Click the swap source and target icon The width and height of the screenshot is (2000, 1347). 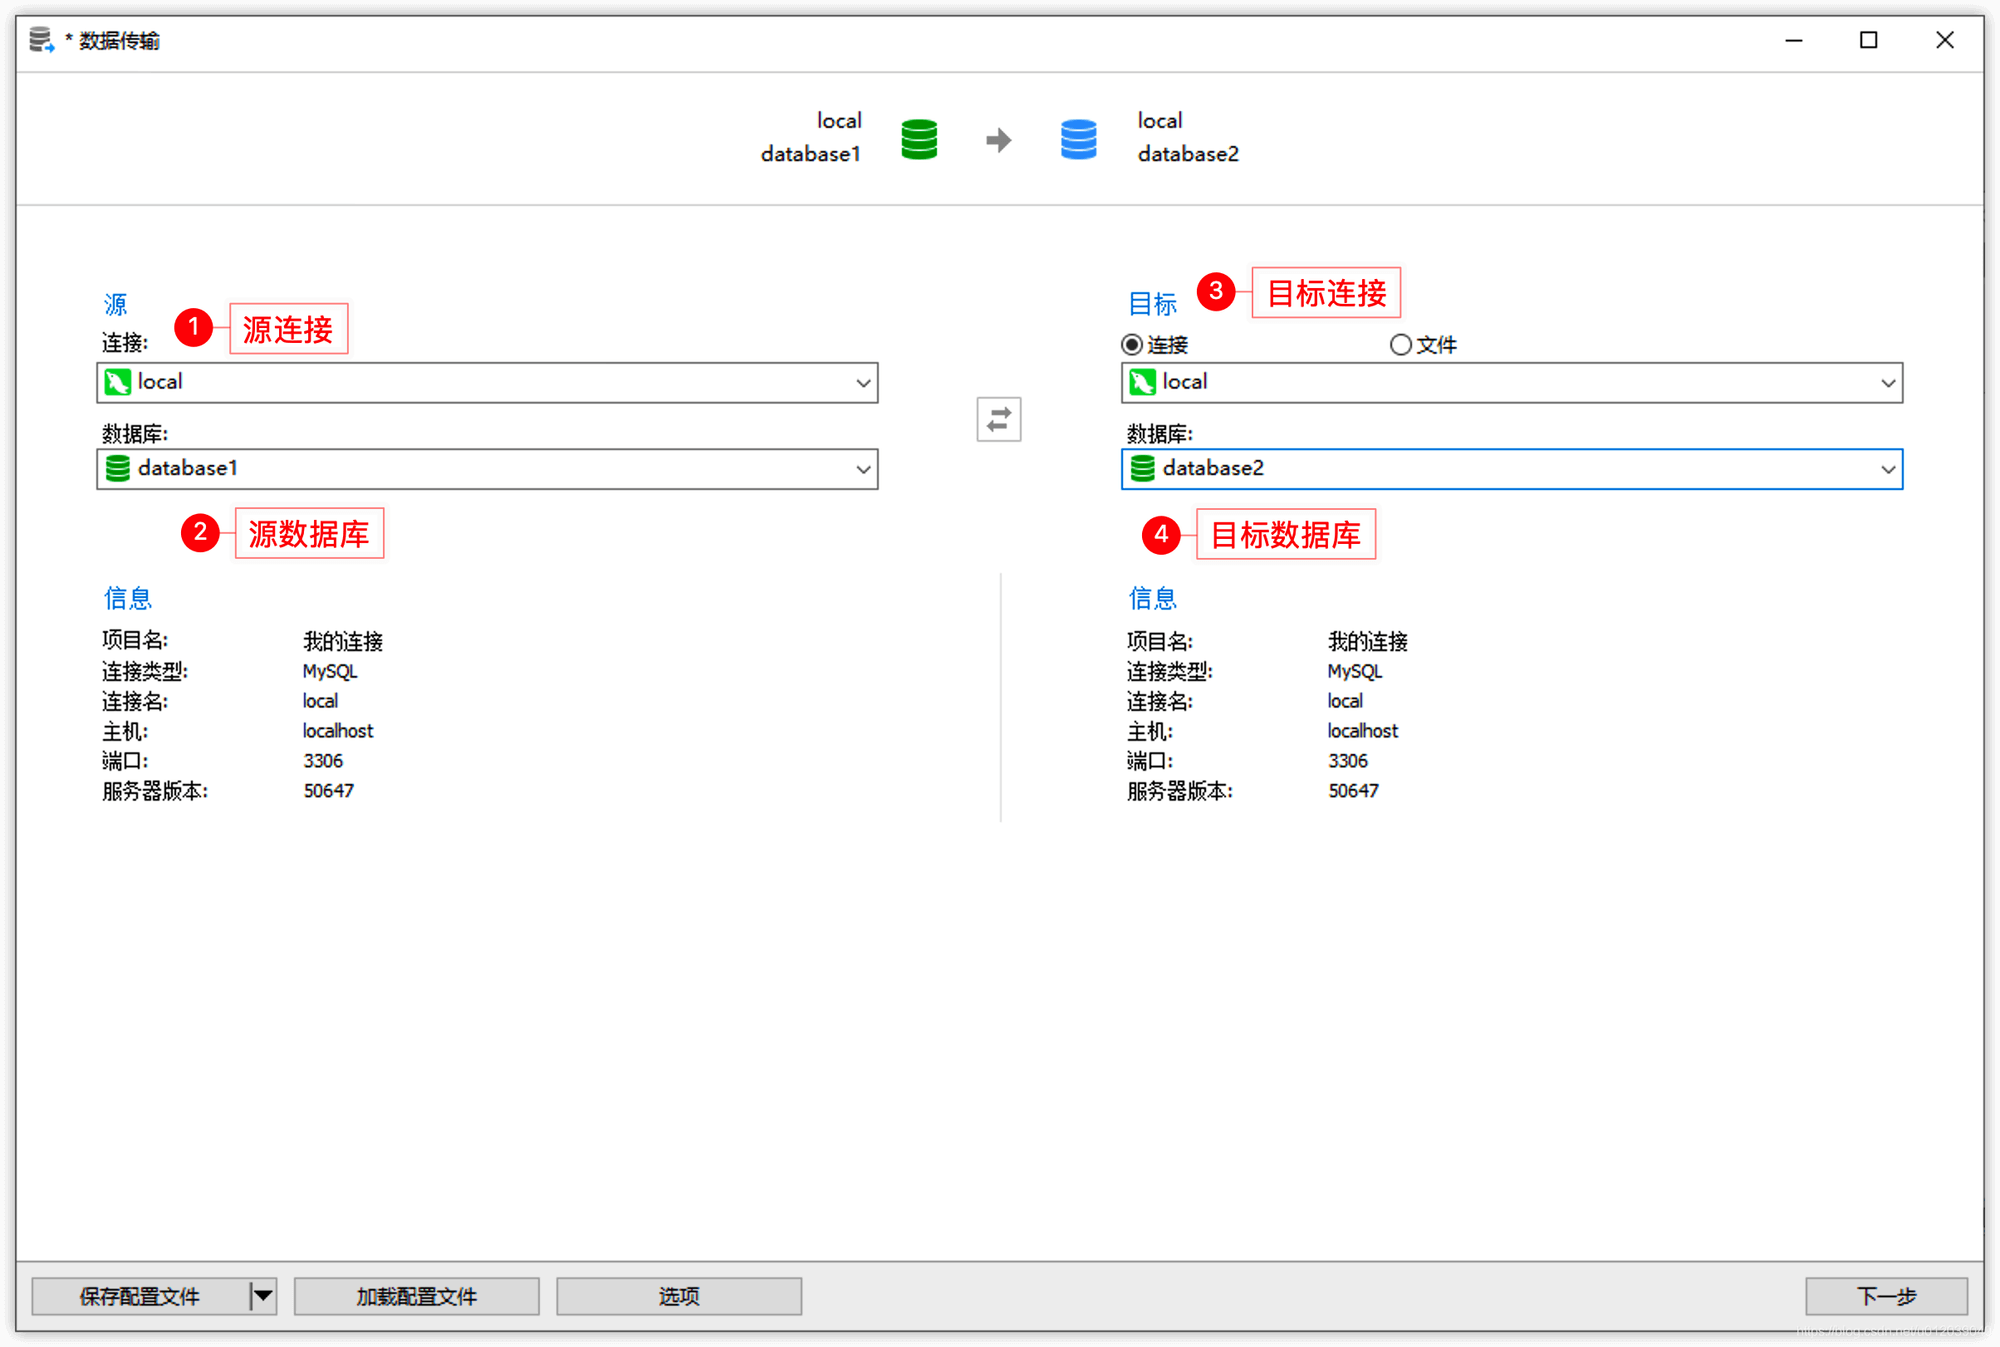click(998, 420)
